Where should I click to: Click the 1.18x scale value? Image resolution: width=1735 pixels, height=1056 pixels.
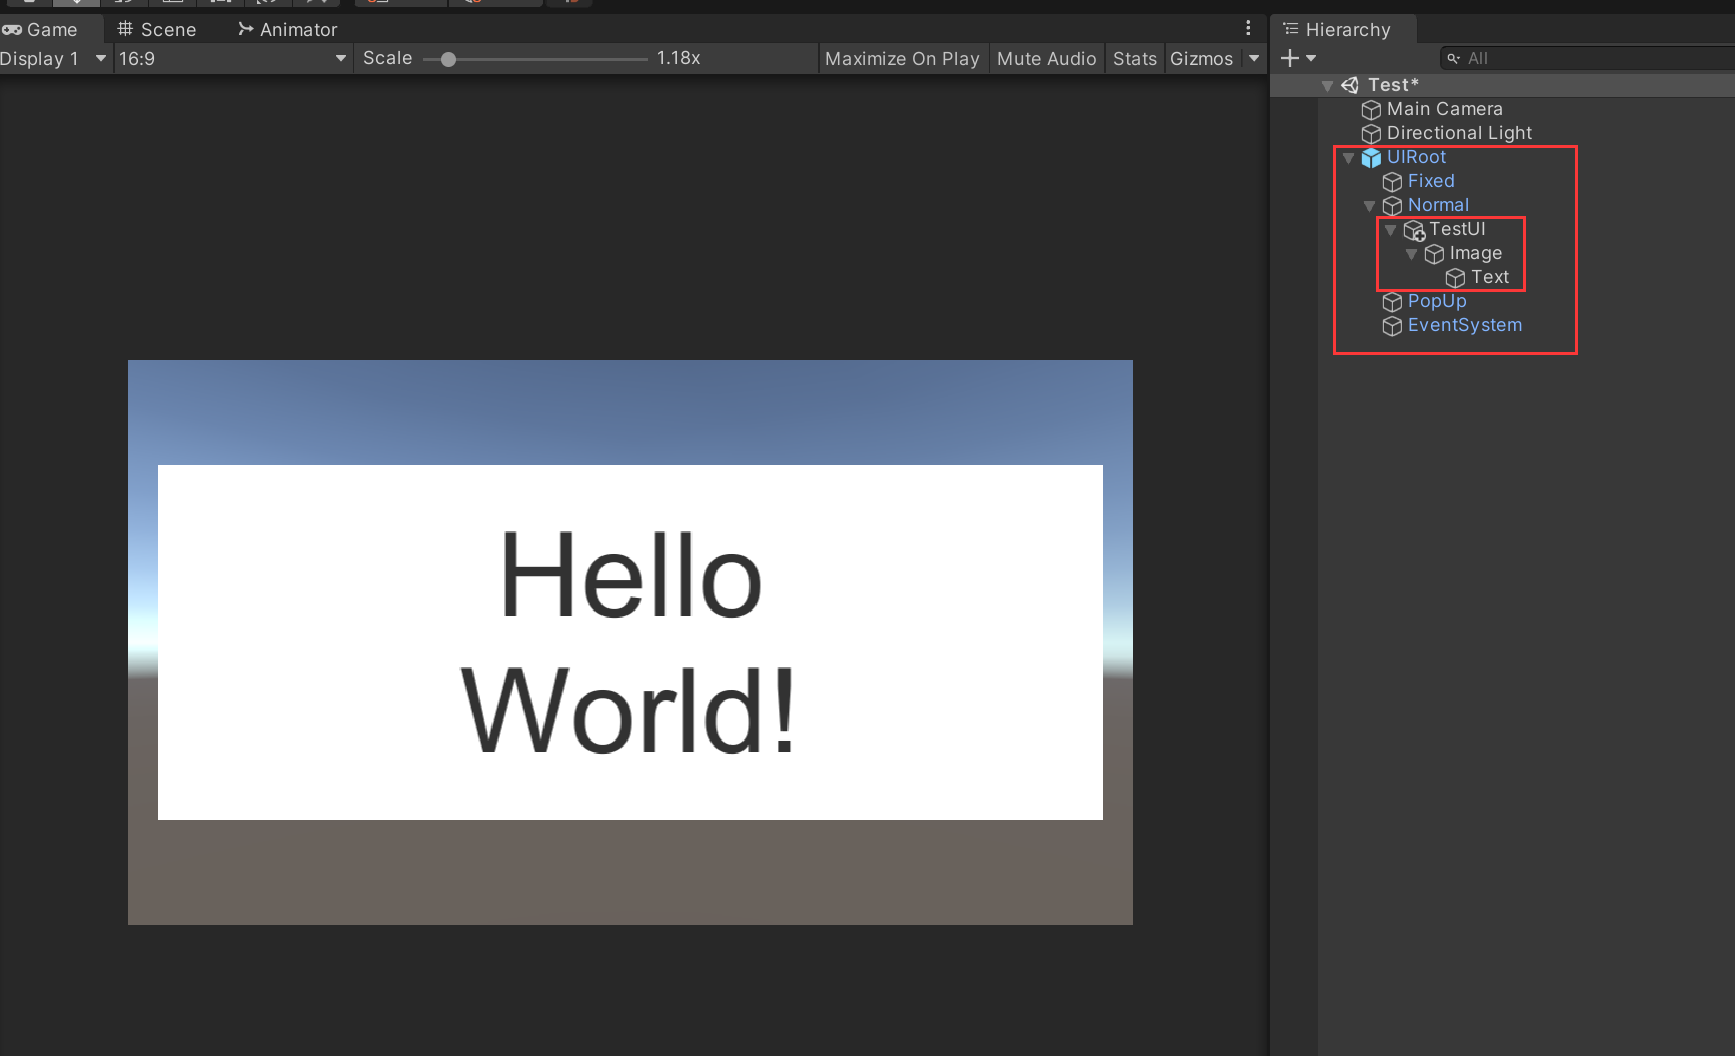coord(678,58)
